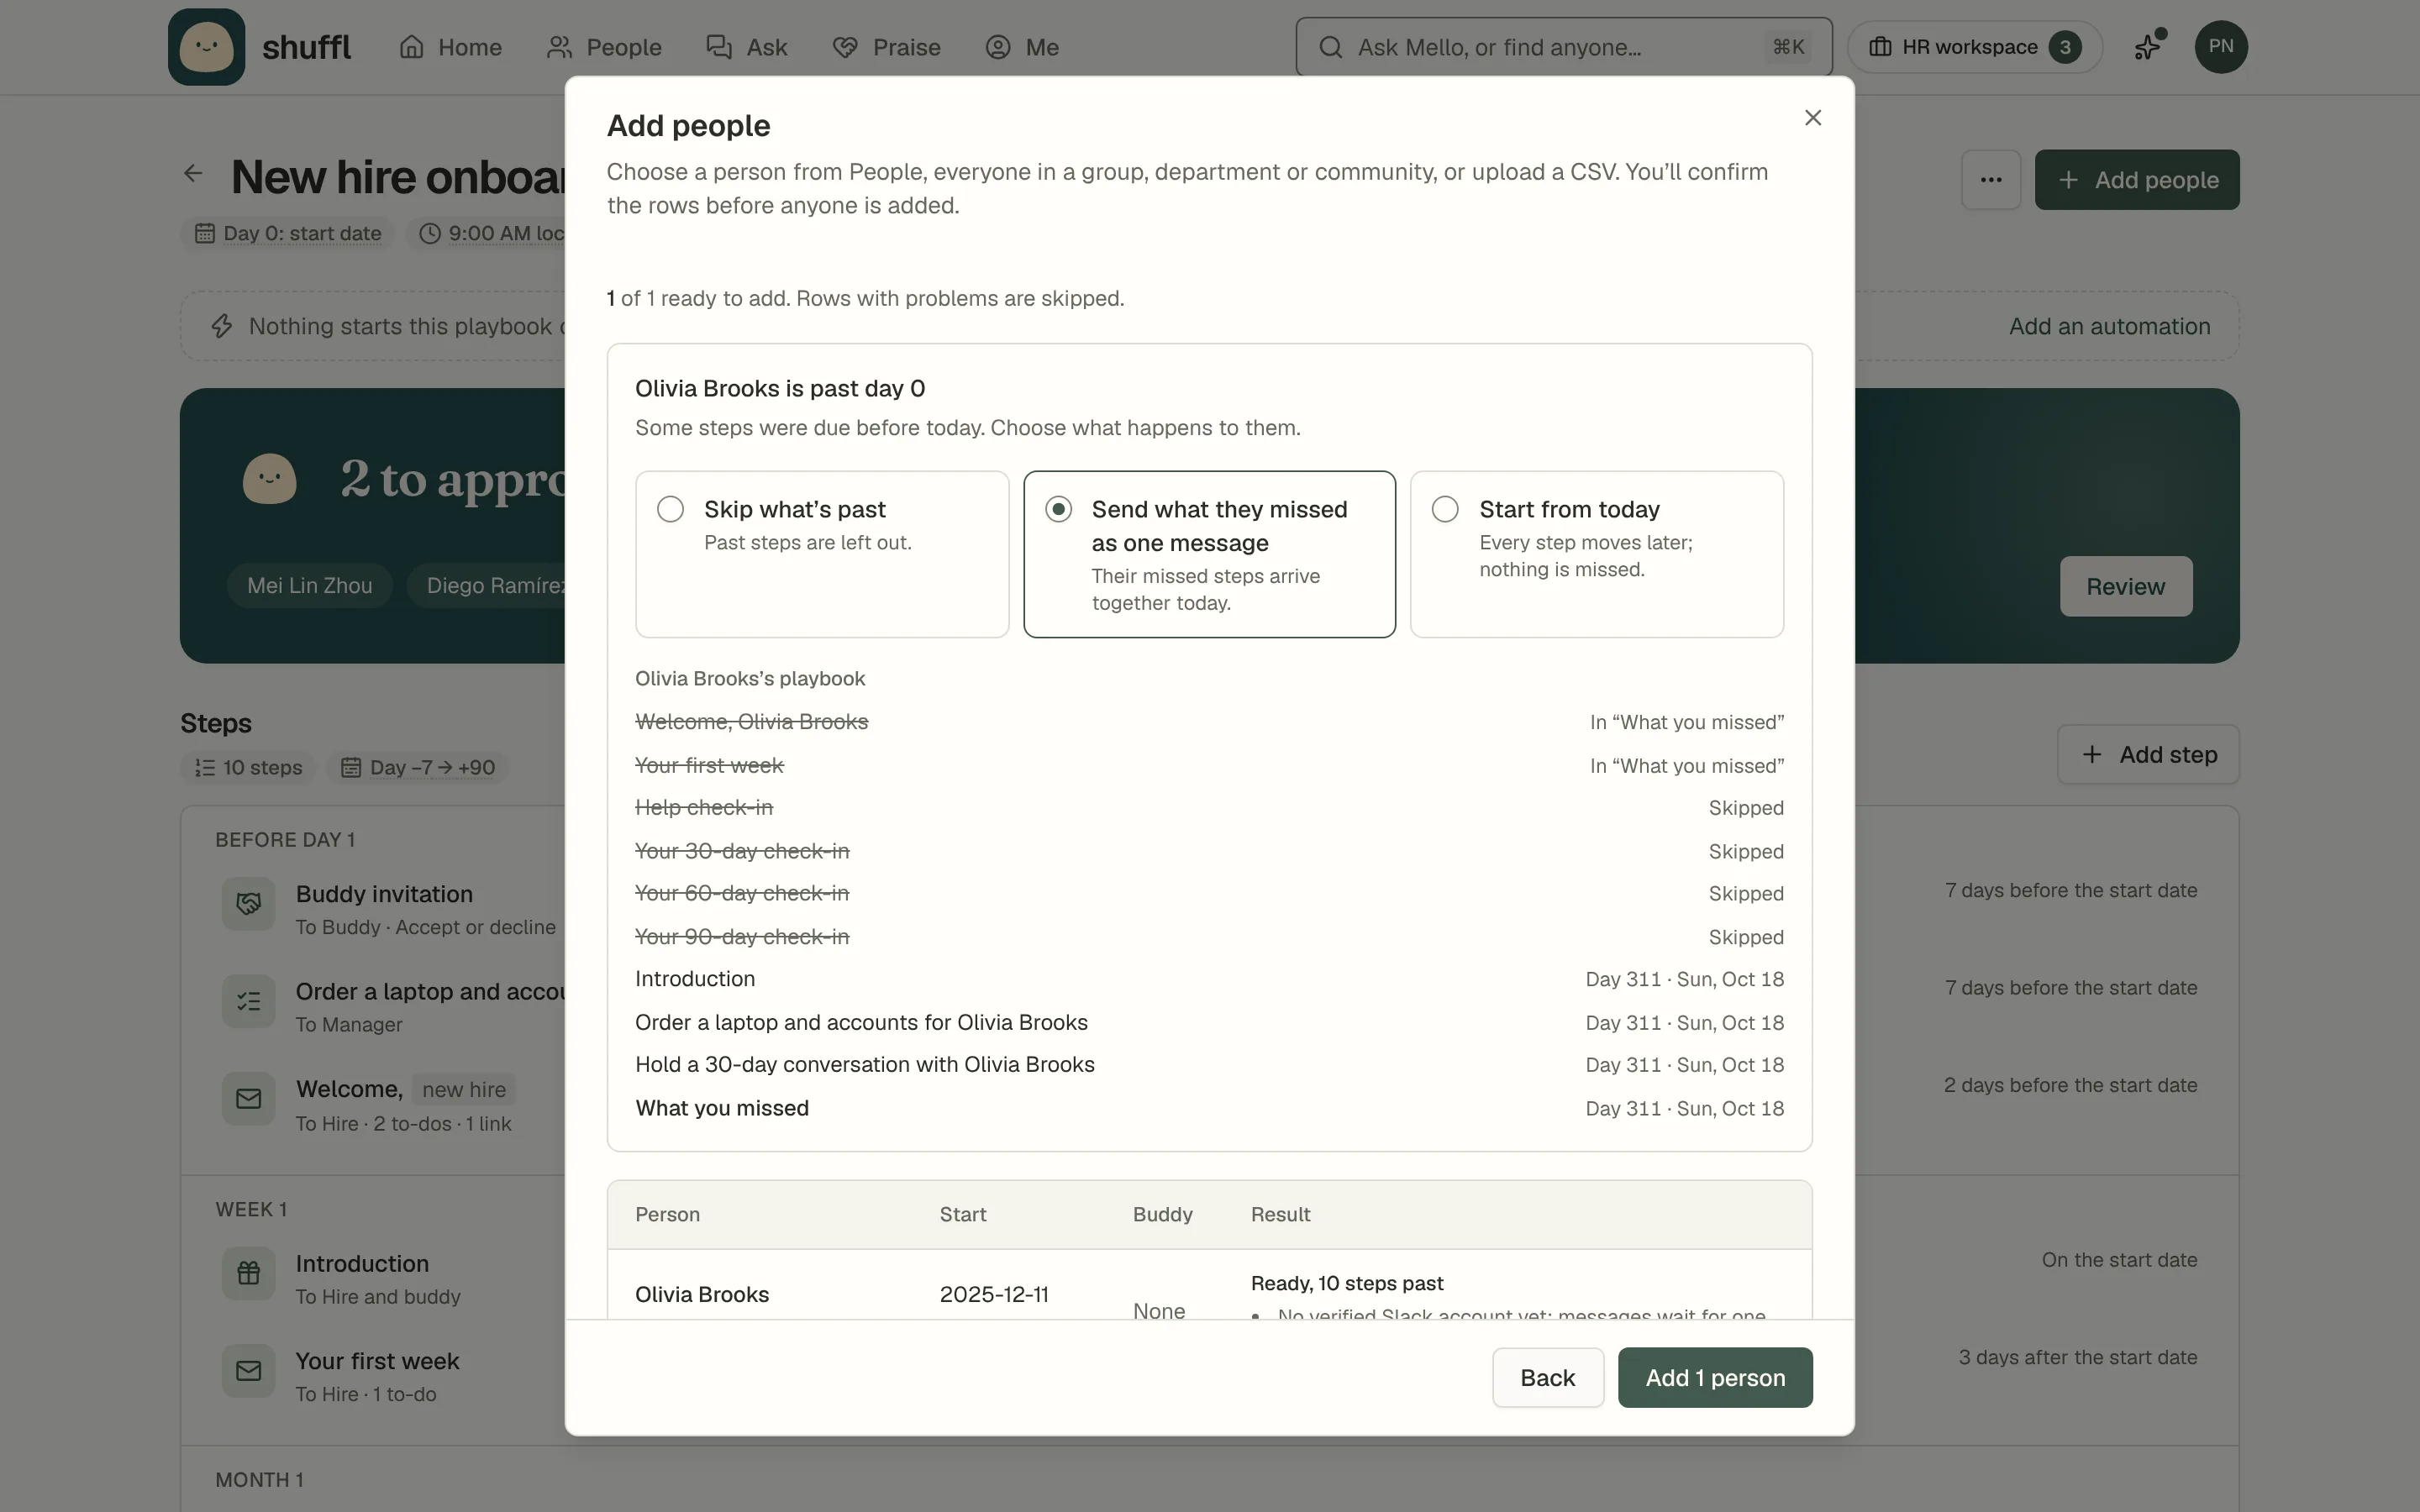Open the three-dot more options menu

point(1991,180)
